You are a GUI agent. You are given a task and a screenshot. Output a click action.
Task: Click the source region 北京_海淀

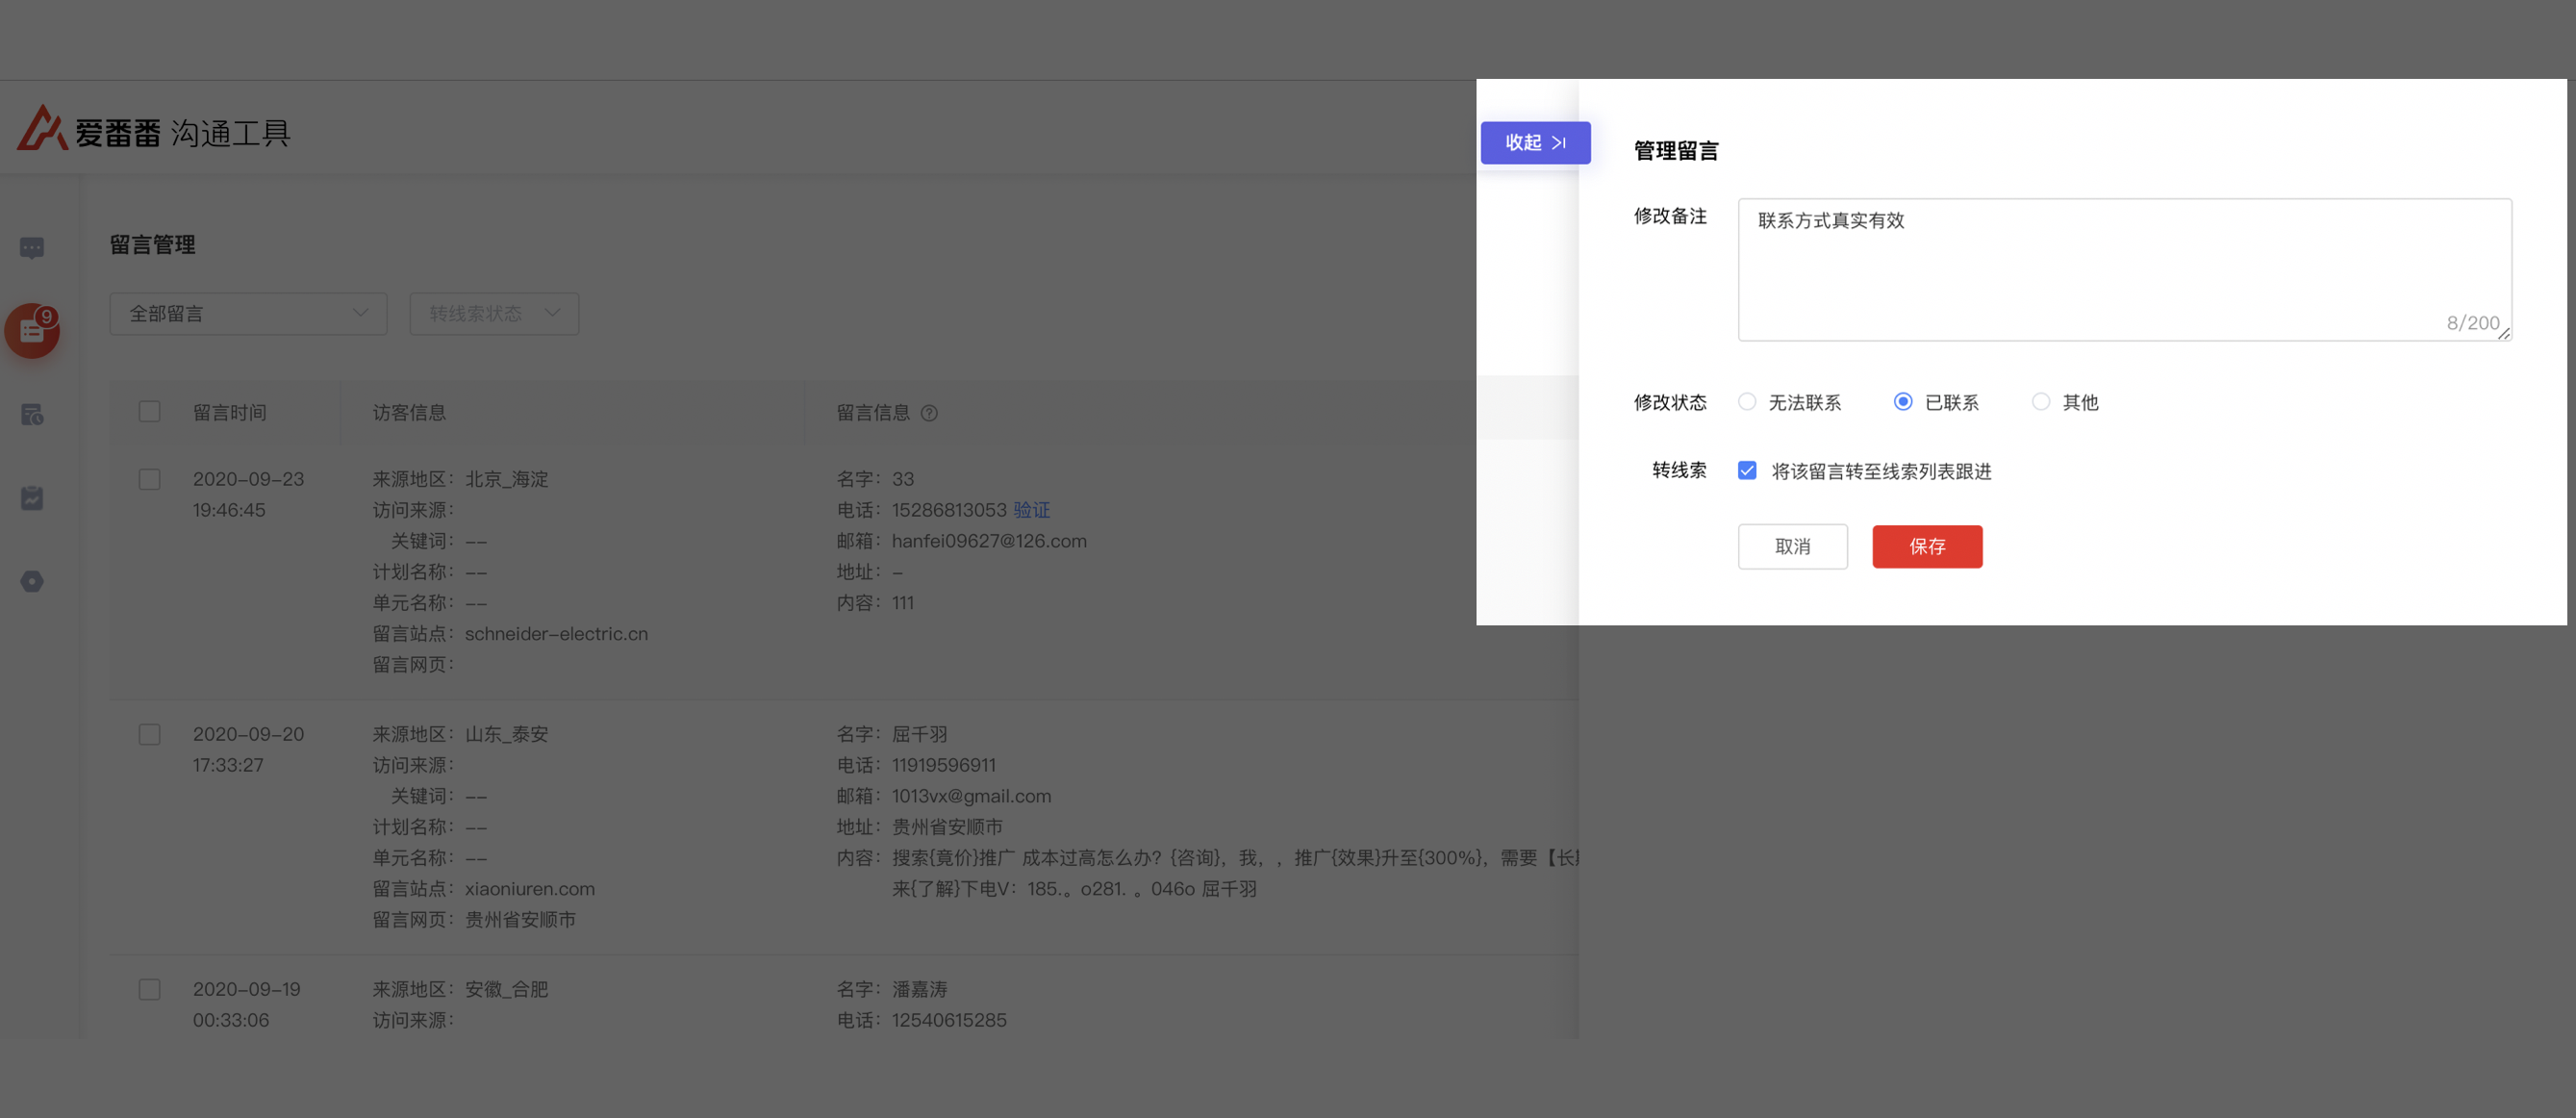pos(506,479)
